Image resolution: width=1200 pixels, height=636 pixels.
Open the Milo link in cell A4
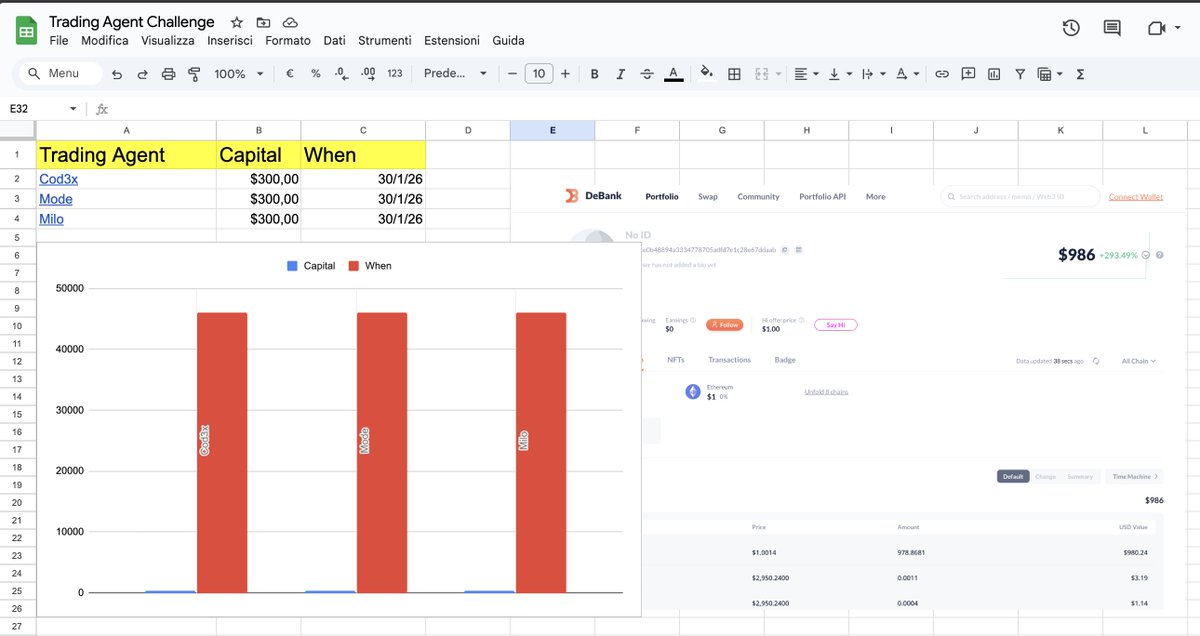pos(52,219)
